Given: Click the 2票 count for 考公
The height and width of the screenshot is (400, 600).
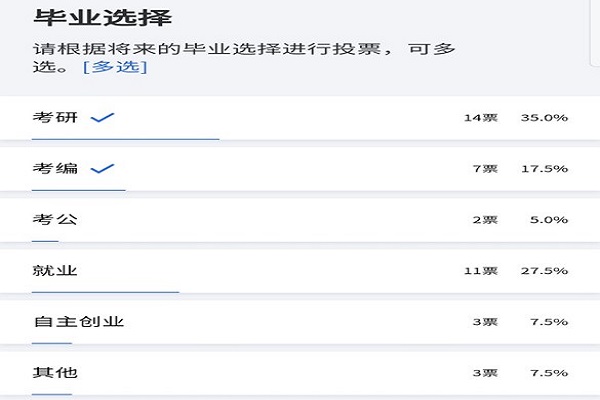Looking at the screenshot, I should click(484, 220).
